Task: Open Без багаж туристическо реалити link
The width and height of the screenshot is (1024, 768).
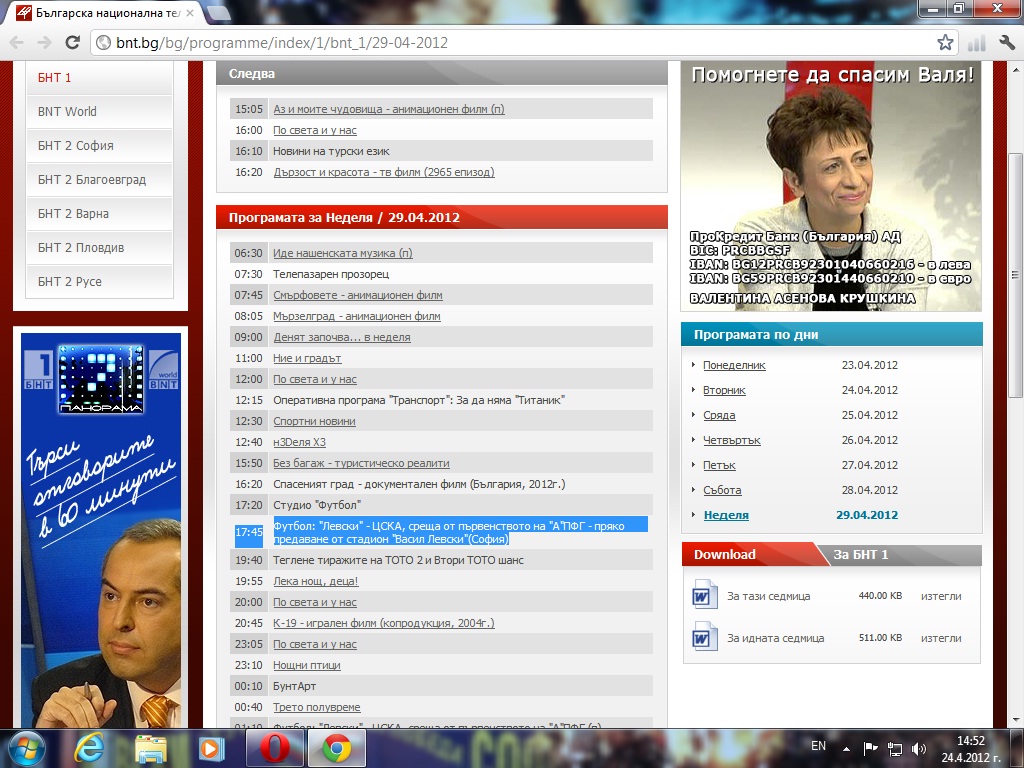Action: [x=361, y=463]
